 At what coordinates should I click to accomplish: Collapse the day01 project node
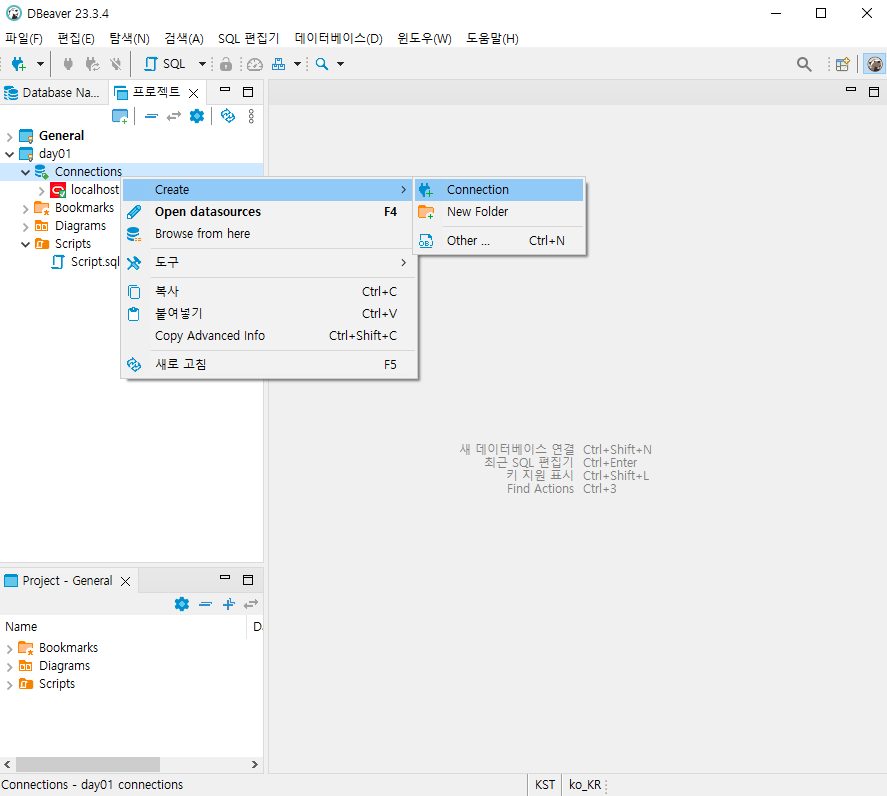tap(10, 154)
